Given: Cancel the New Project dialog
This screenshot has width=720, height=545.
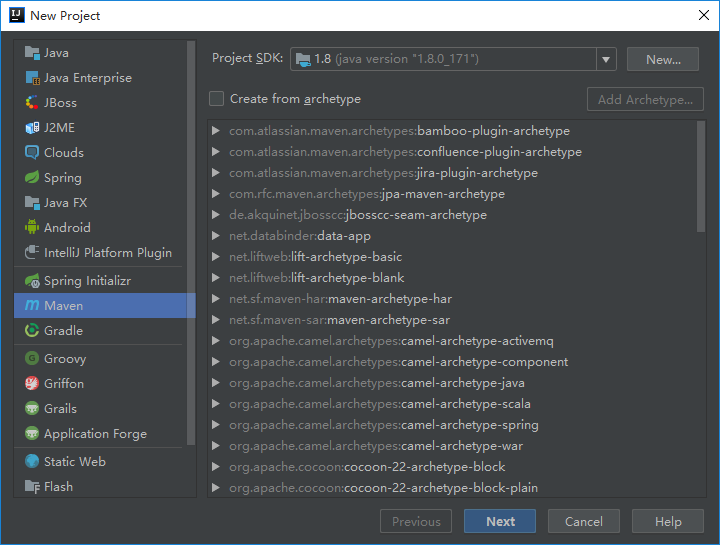Looking at the screenshot, I should 584,521.
